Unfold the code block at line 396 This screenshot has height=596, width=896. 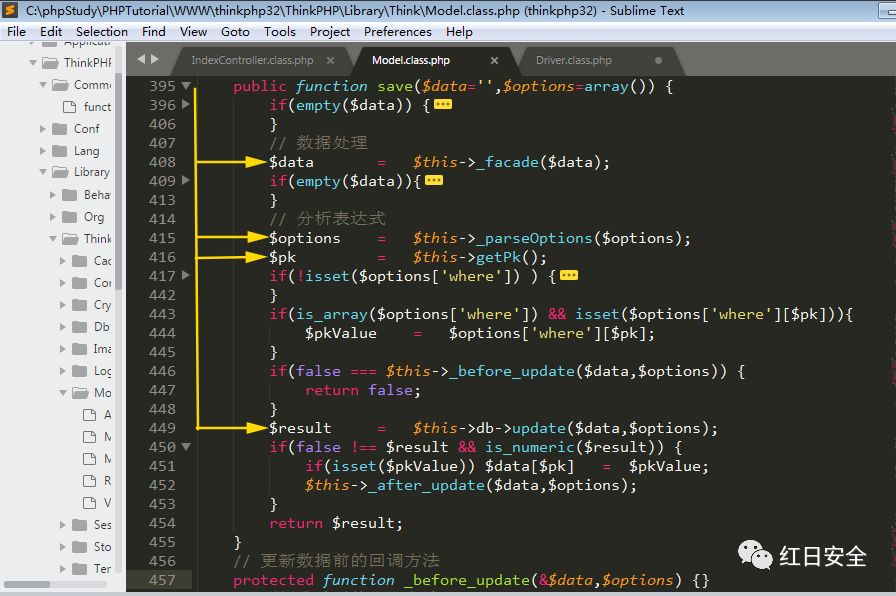coord(185,104)
